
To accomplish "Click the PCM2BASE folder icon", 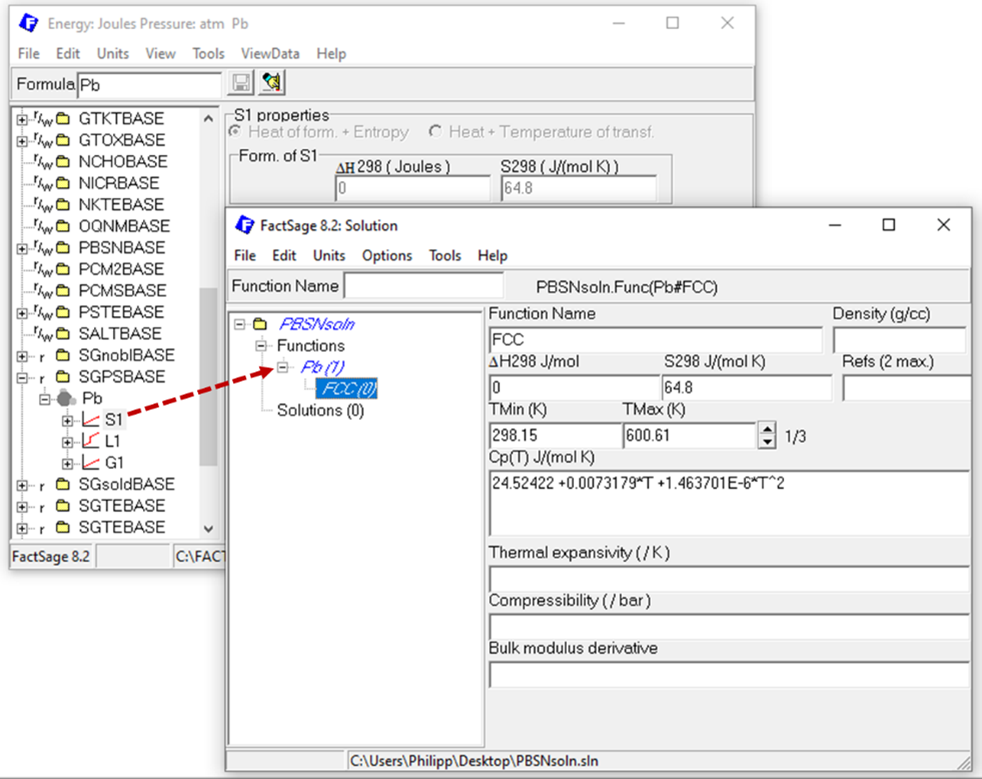I will click(x=63, y=269).
